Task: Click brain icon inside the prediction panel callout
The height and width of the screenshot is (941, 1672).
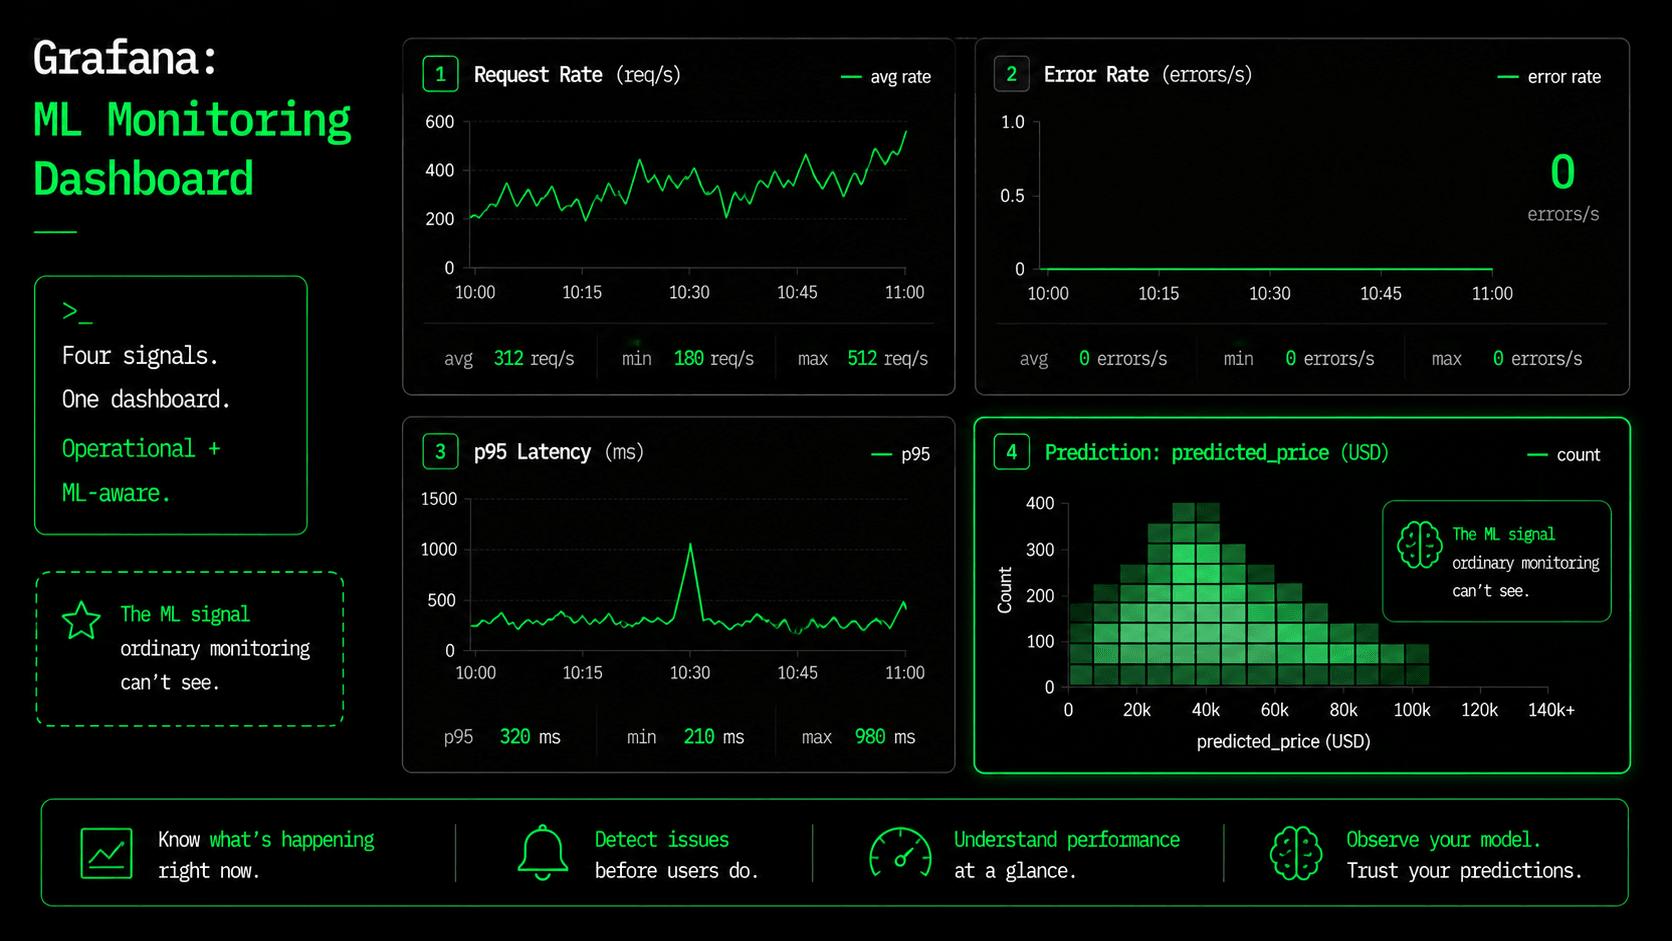Action: [1419, 545]
